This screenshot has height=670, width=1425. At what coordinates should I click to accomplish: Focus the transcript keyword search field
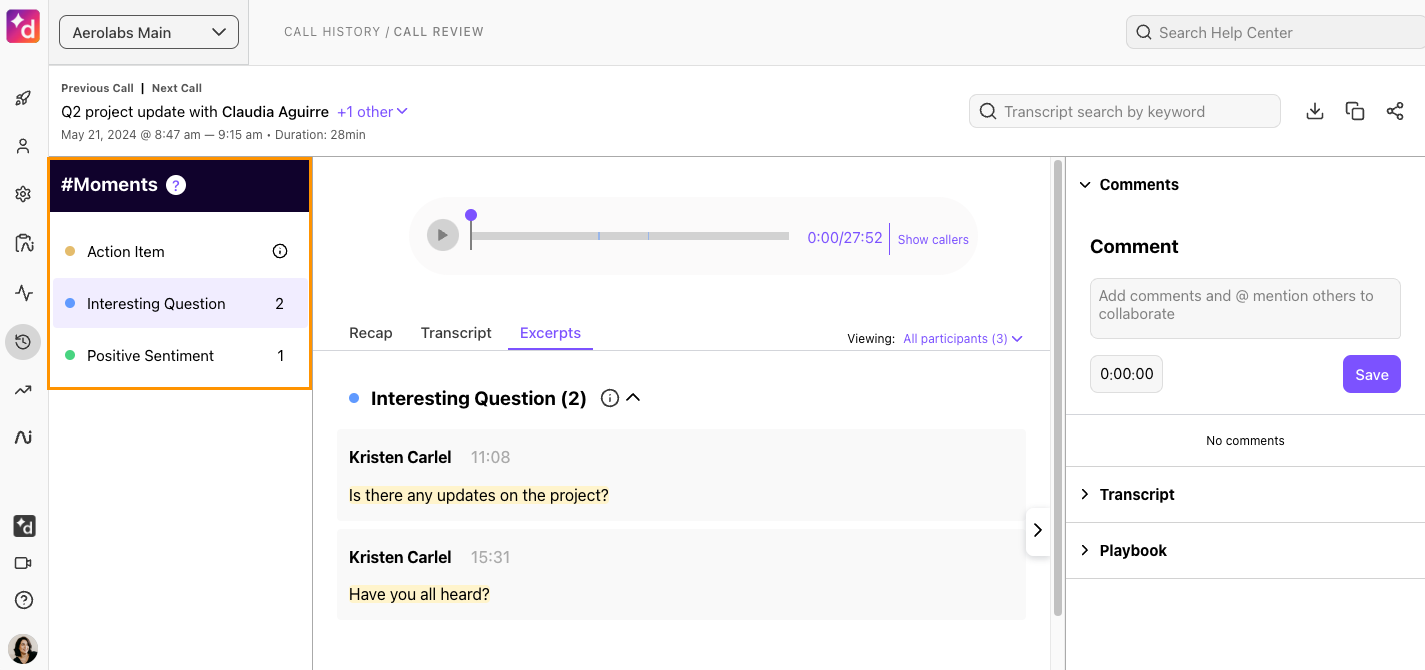pyautogui.click(x=1125, y=111)
